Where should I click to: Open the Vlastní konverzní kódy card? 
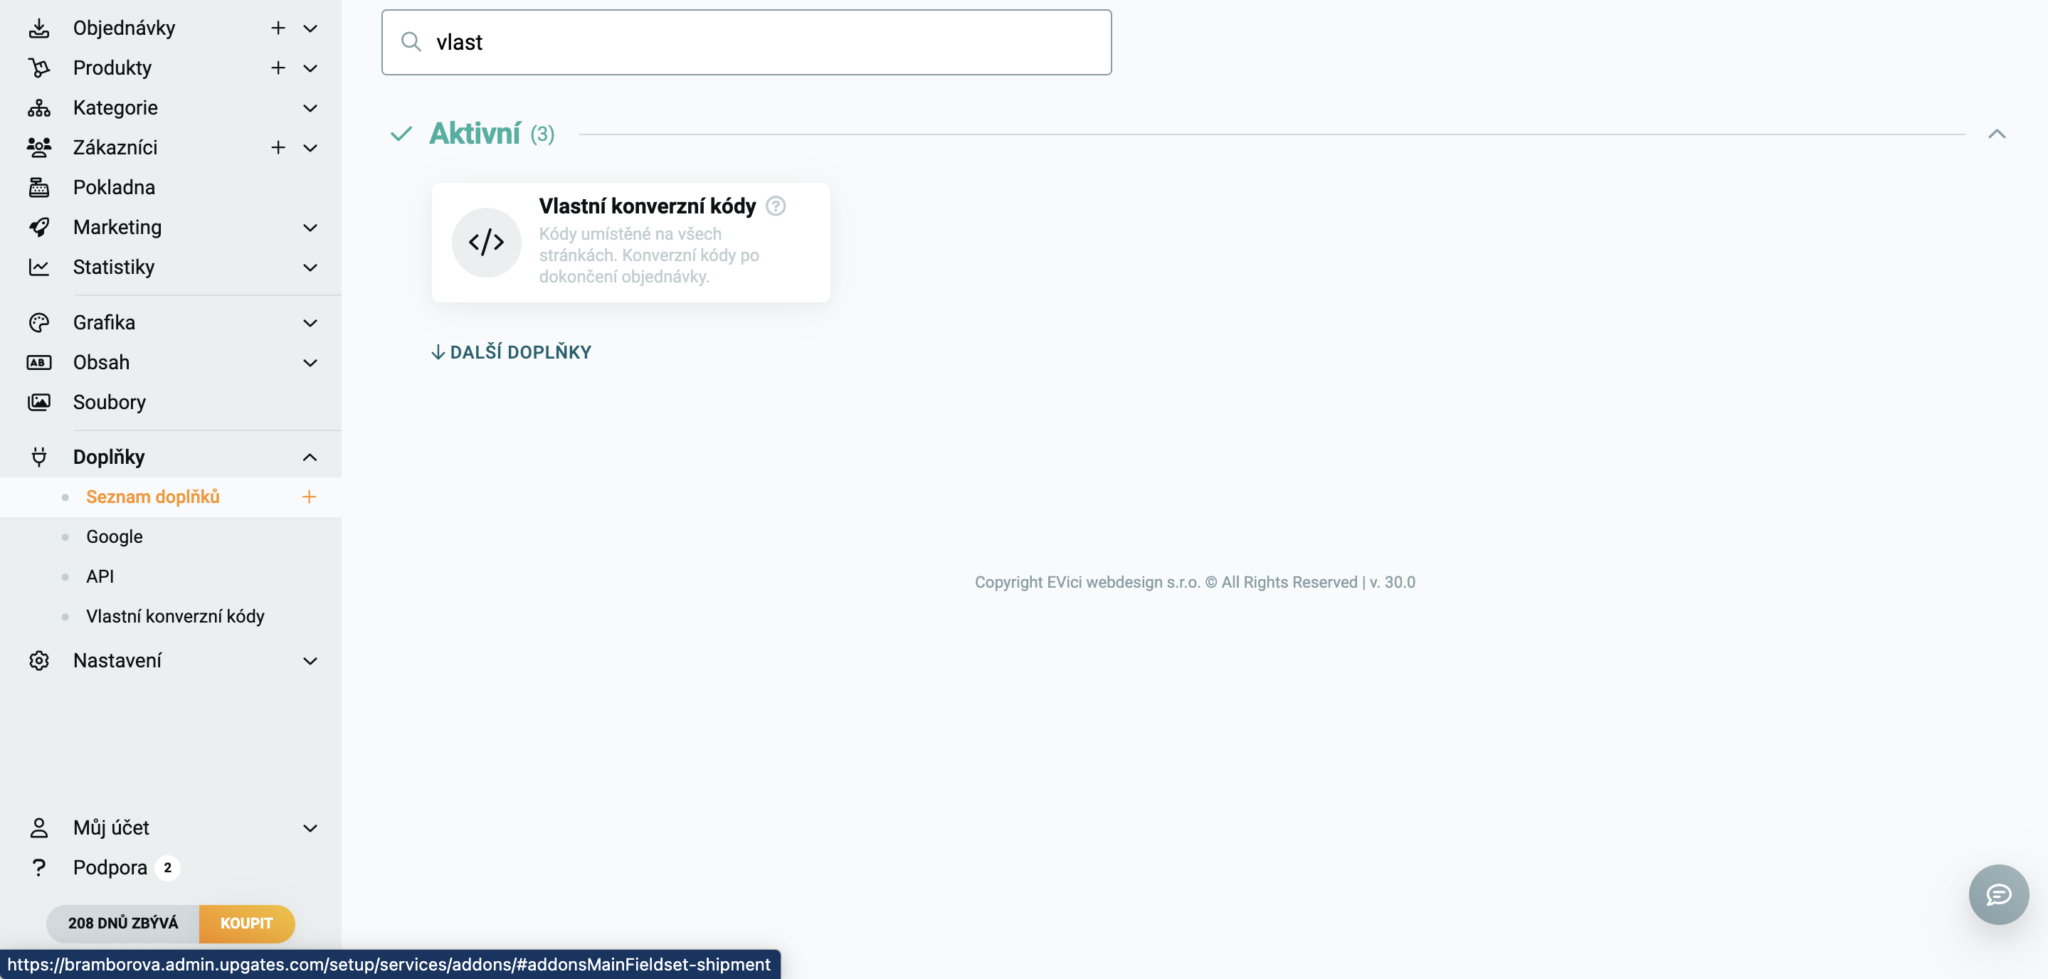631,242
